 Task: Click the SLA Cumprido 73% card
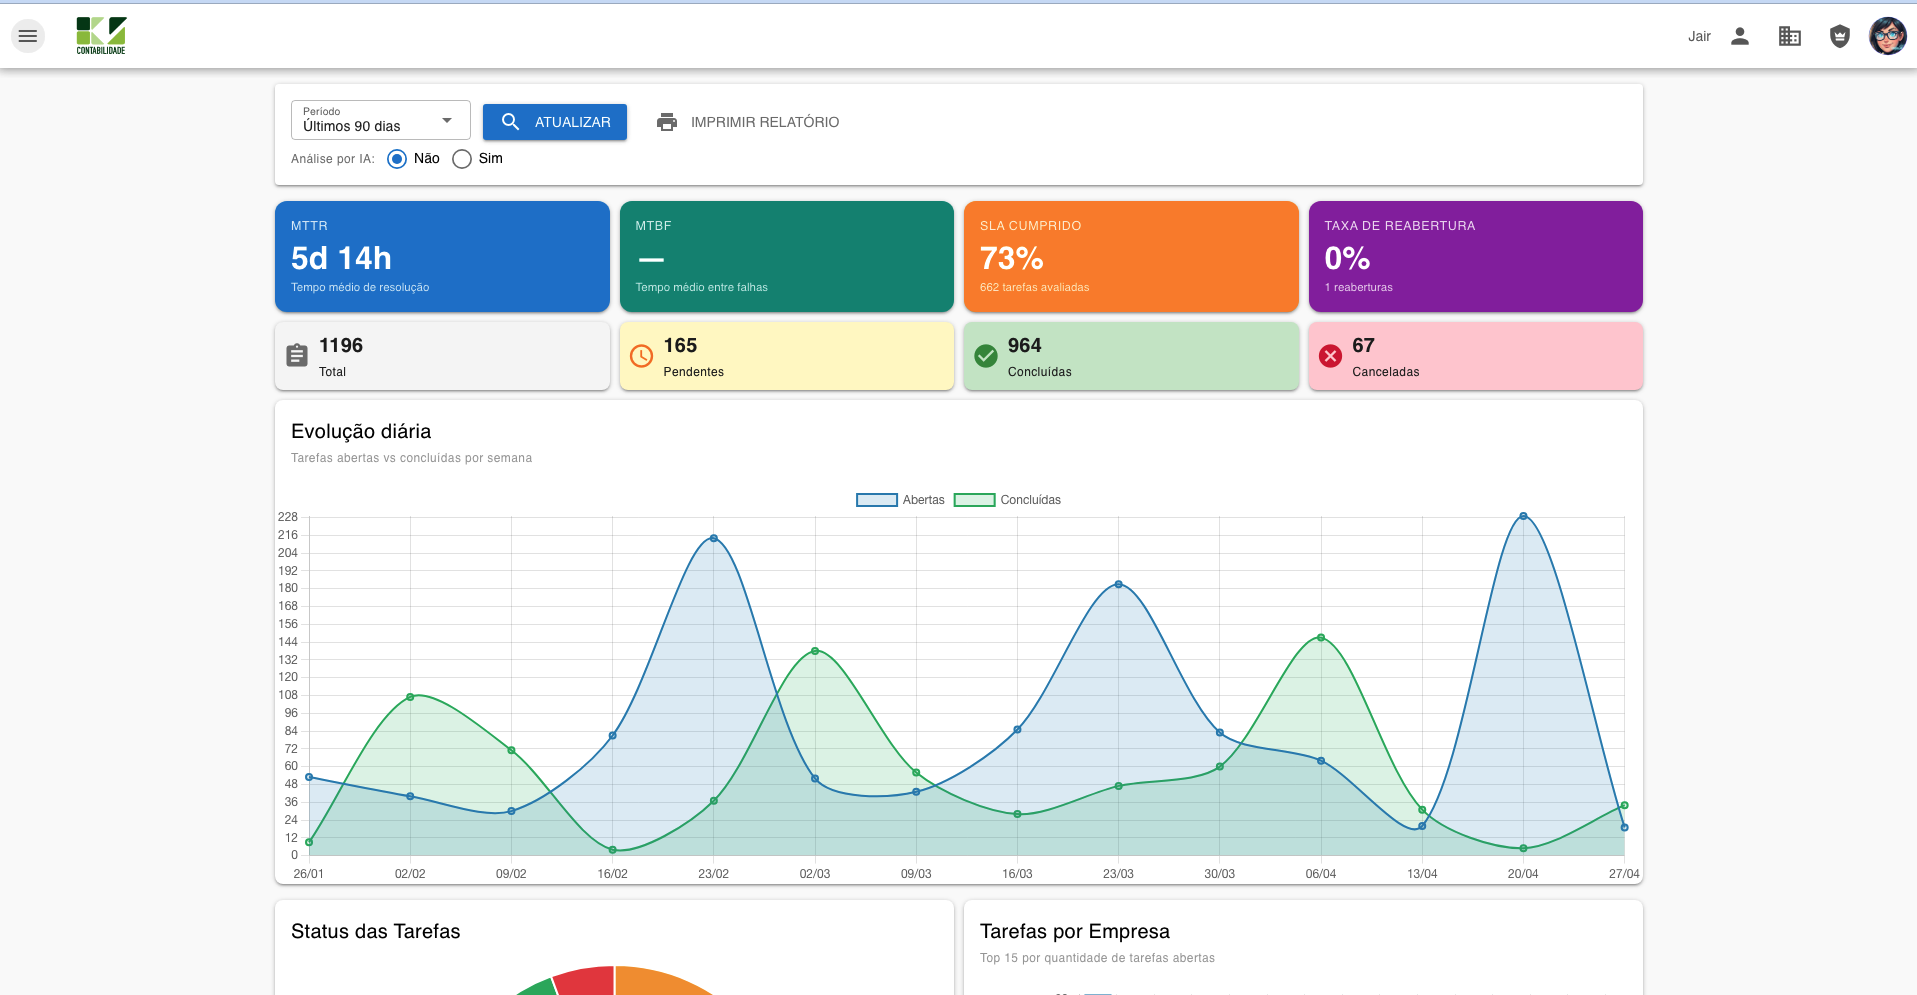click(x=1131, y=256)
